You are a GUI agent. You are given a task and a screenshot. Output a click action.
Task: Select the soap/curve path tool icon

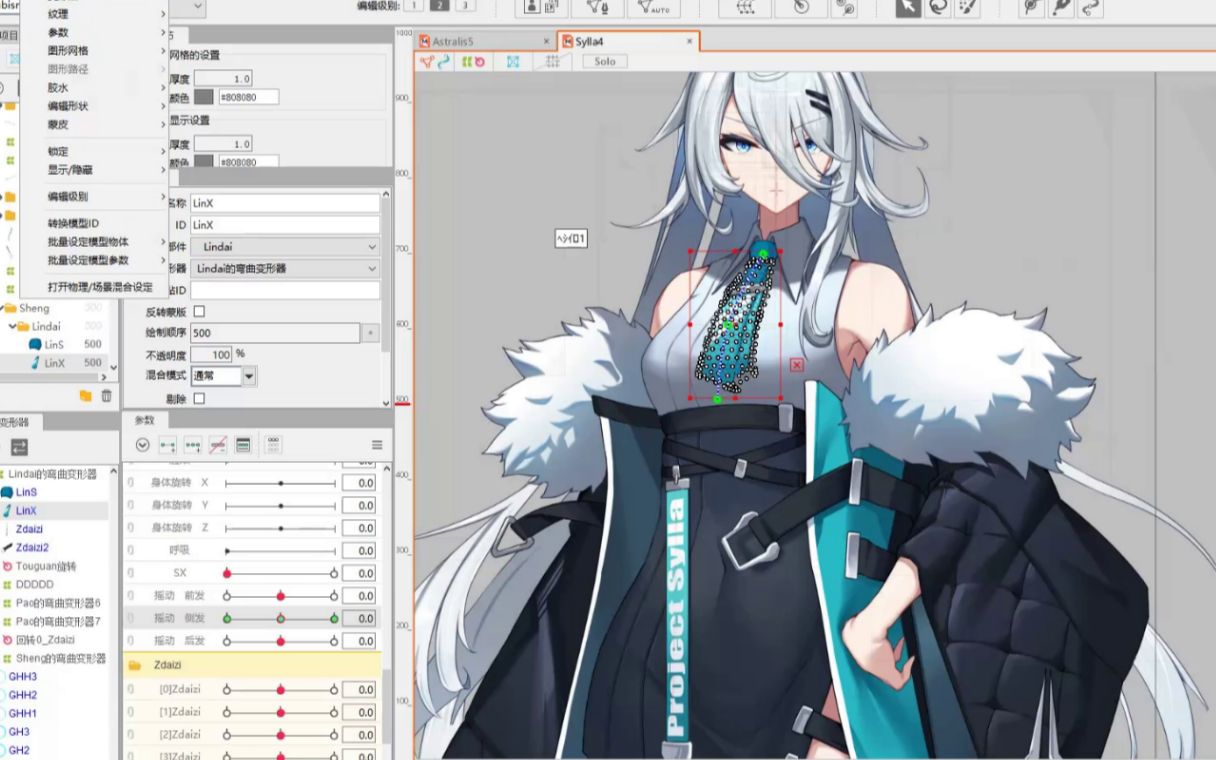(x=1090, y=7)
